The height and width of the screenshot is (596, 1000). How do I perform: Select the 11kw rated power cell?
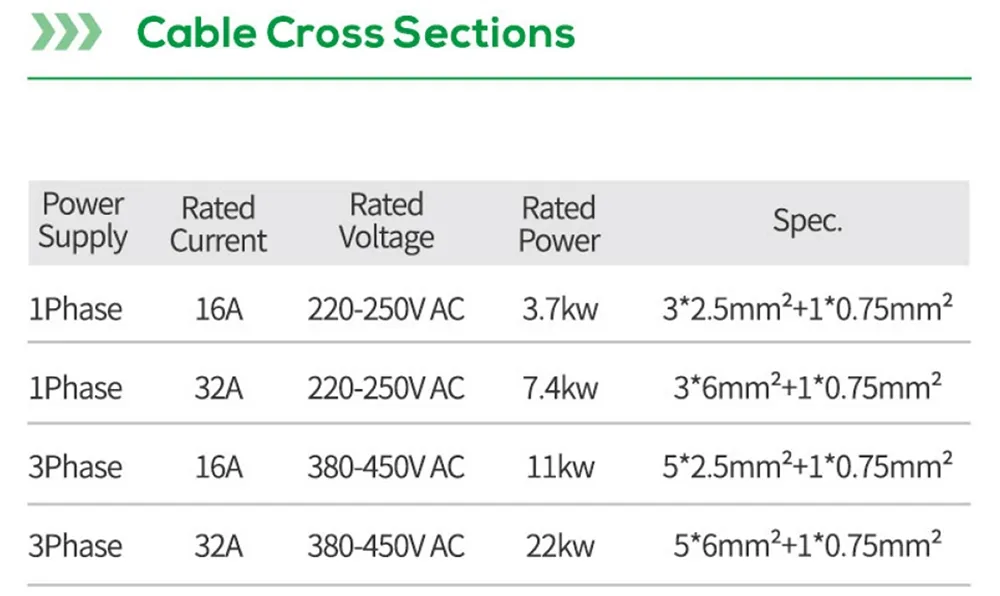[x=560, y=467]
